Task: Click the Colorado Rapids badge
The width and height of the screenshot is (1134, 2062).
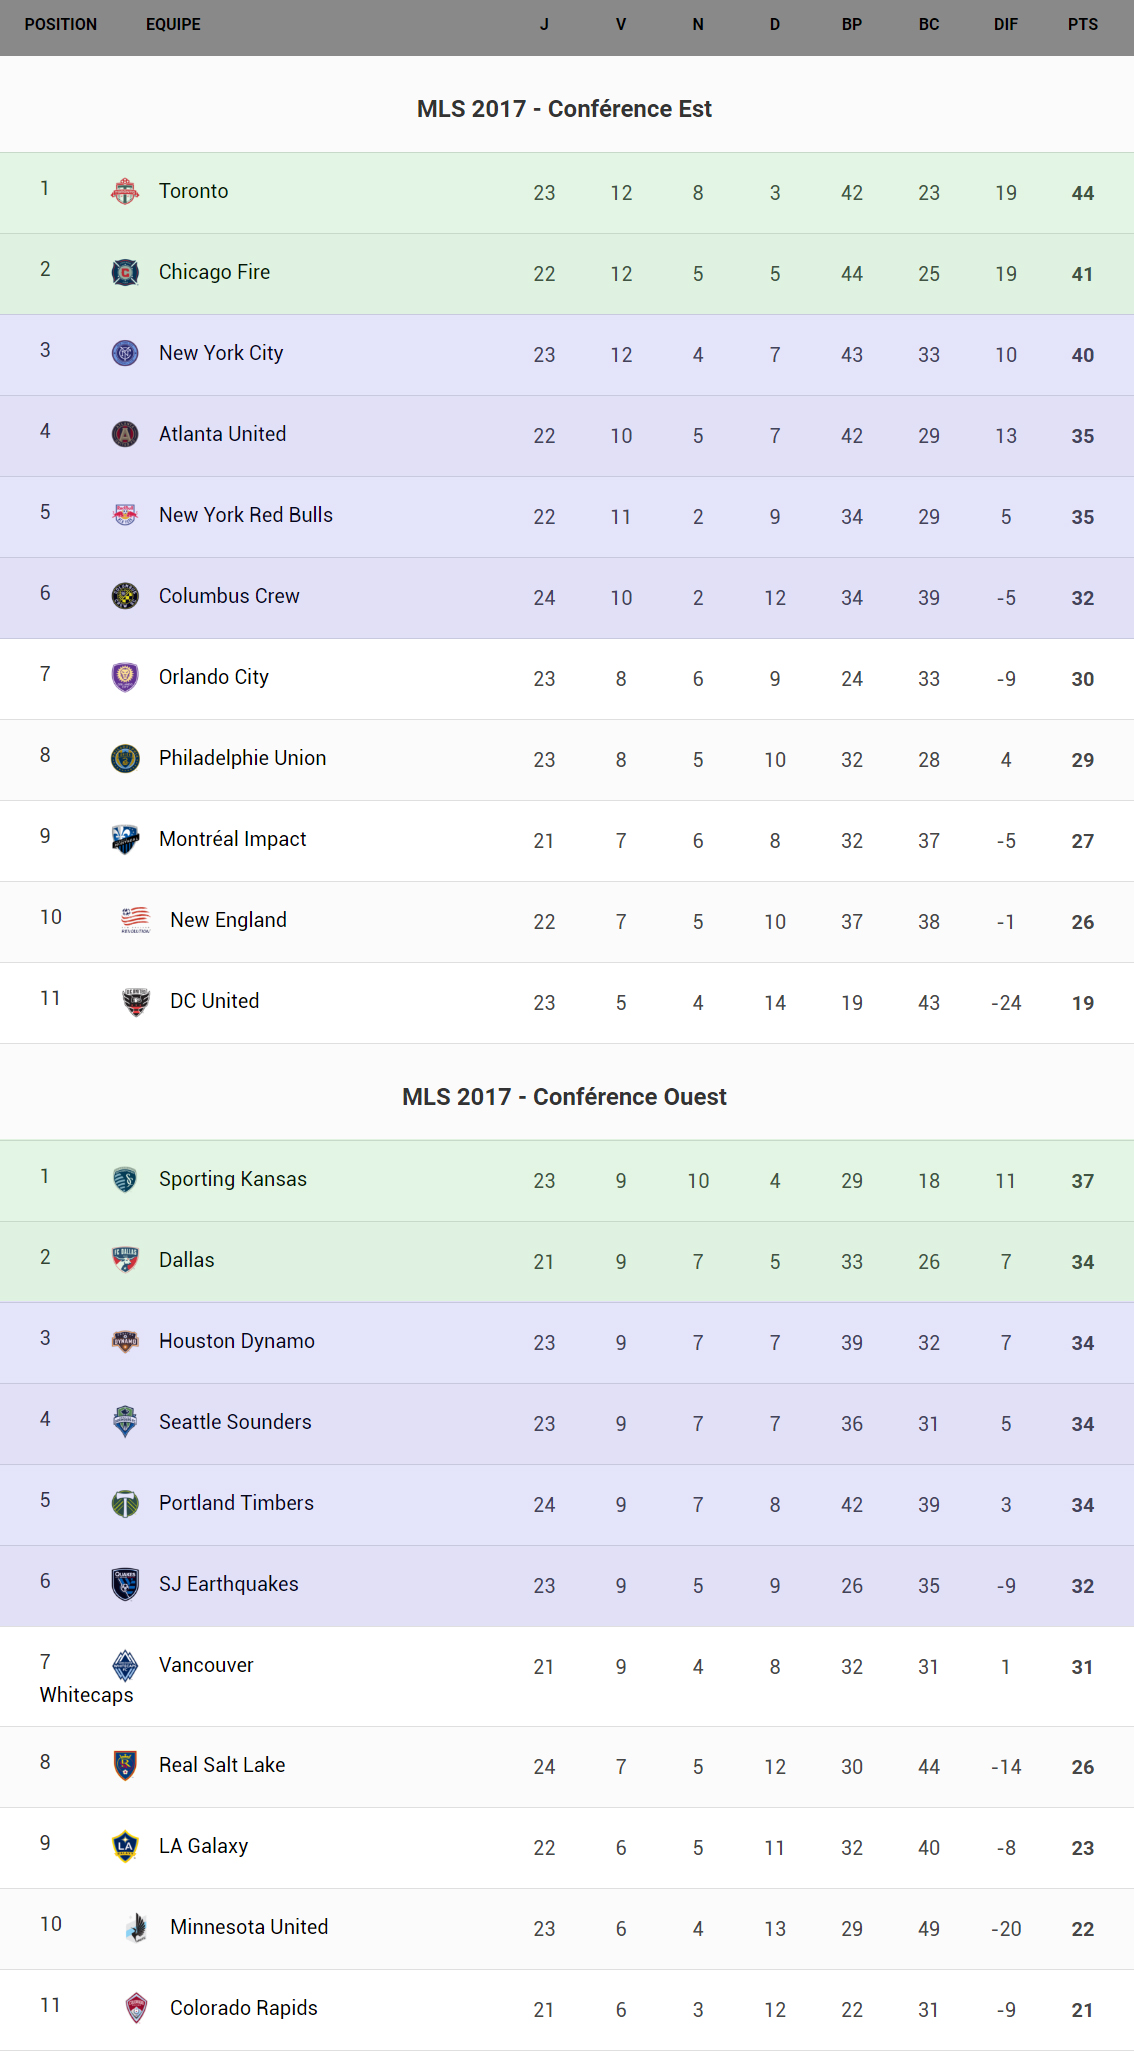Action: [x=136, y=2008]
